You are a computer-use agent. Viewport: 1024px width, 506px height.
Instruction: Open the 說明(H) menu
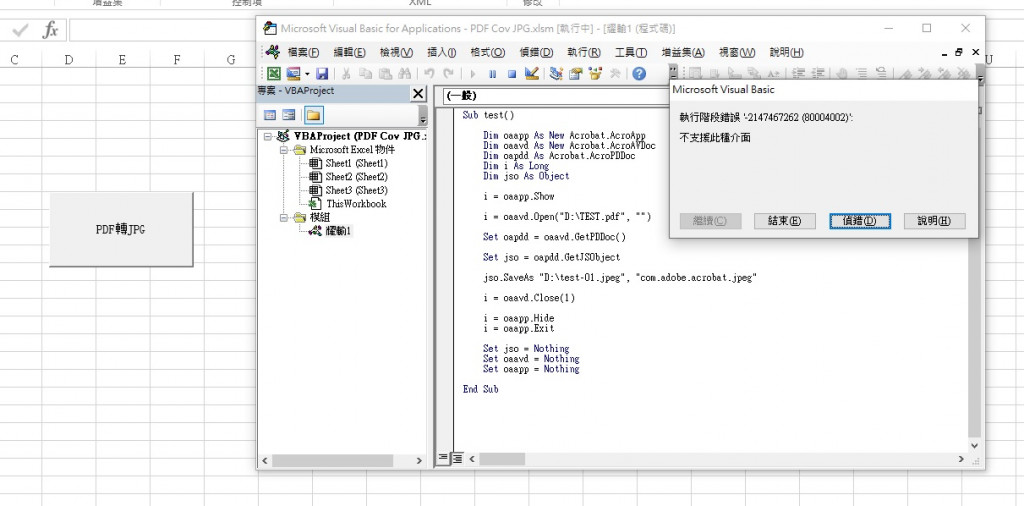pyautogui.click(x=786, y=53)
